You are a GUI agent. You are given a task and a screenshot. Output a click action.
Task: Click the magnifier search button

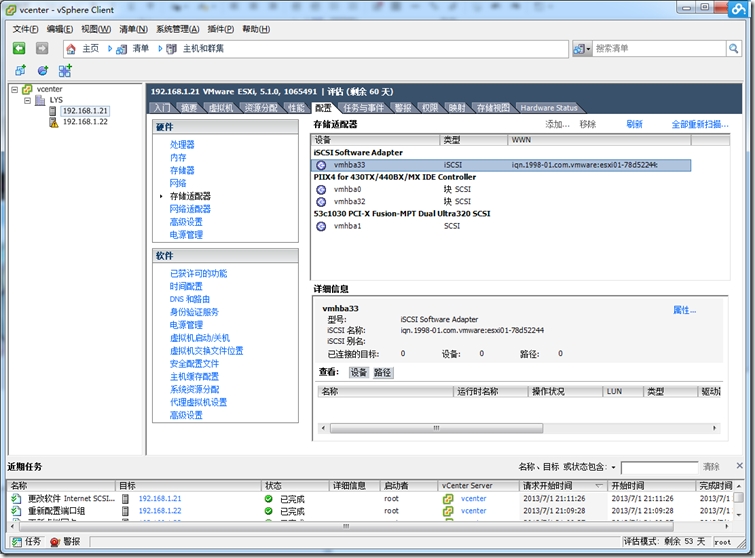coord(733,49)
